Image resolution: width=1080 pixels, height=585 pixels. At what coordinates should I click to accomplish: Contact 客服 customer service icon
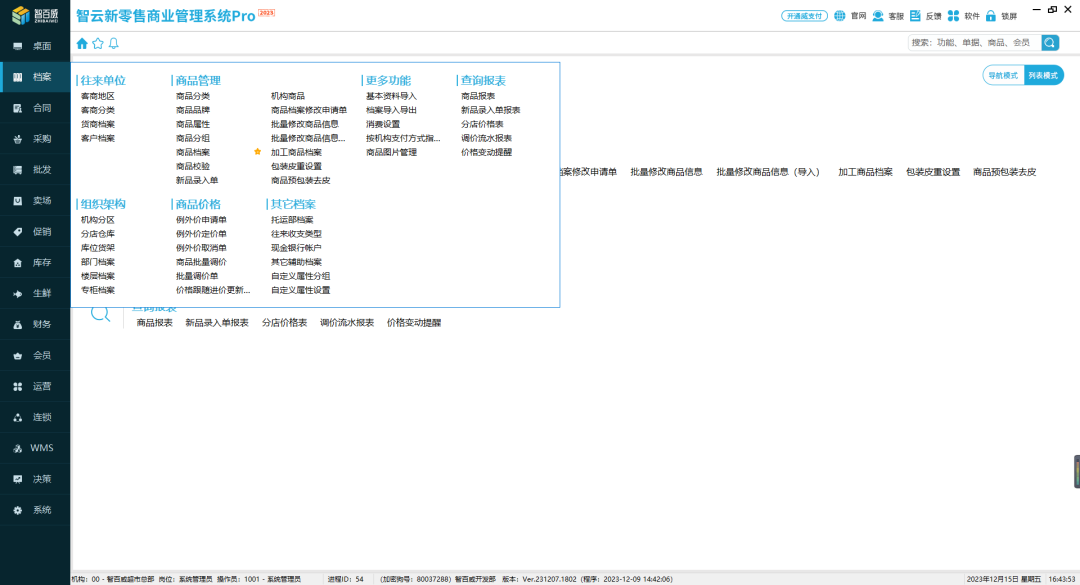tap(877, 16)
